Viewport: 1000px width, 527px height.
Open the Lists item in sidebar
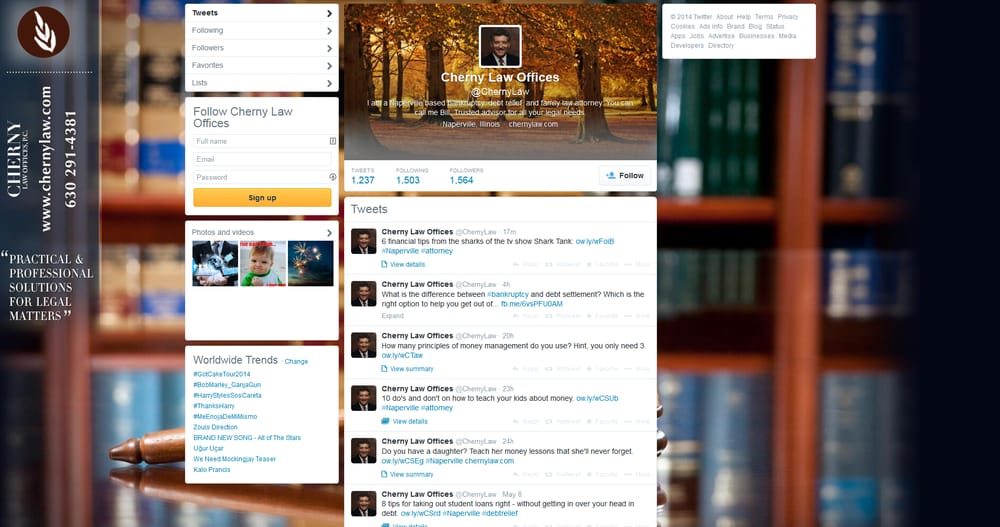click(x=261, y=83)
